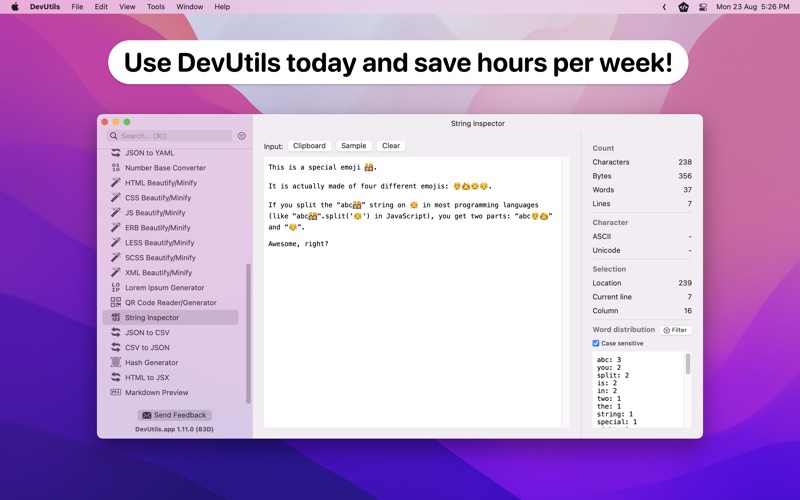Open the View menu
Viewport: 800px width, 500px height.
click(x=127, y=7)
